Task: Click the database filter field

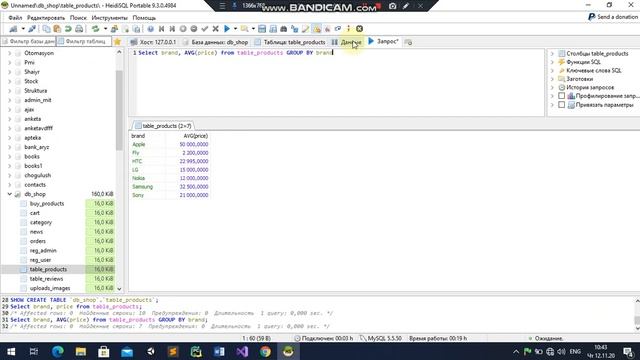Action: 28,42
